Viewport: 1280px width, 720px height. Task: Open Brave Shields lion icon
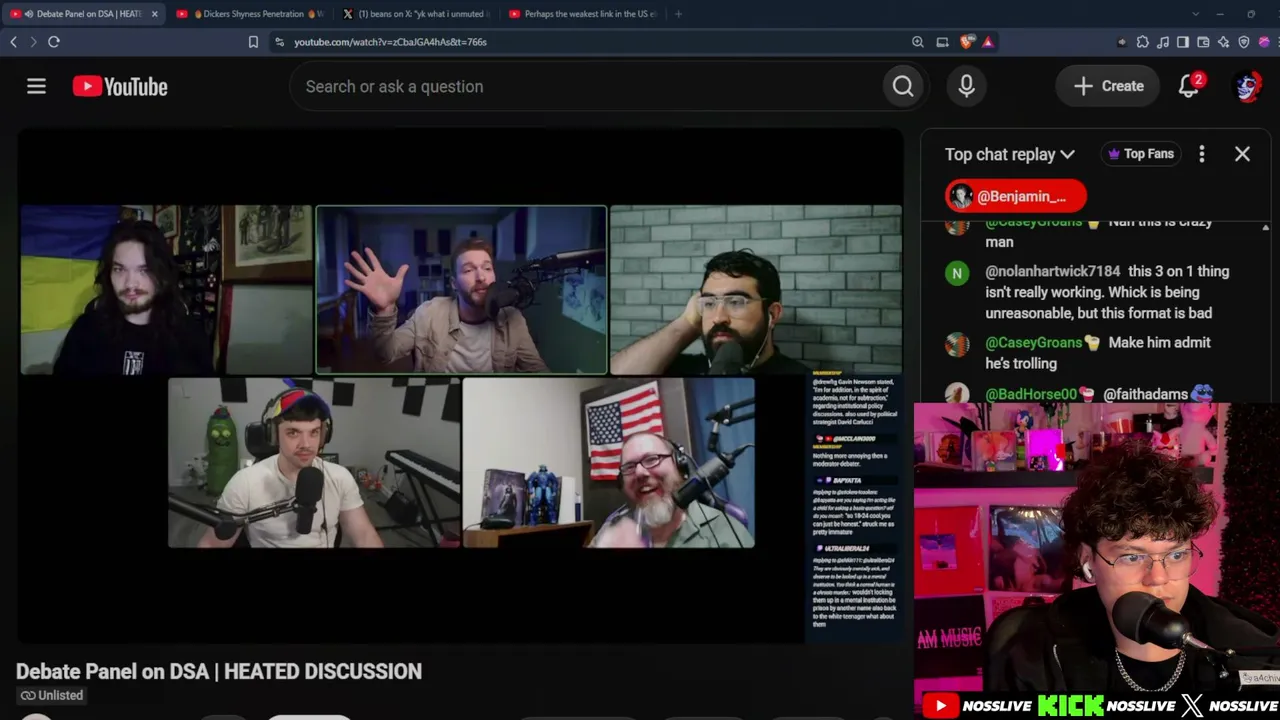[966, 42]
